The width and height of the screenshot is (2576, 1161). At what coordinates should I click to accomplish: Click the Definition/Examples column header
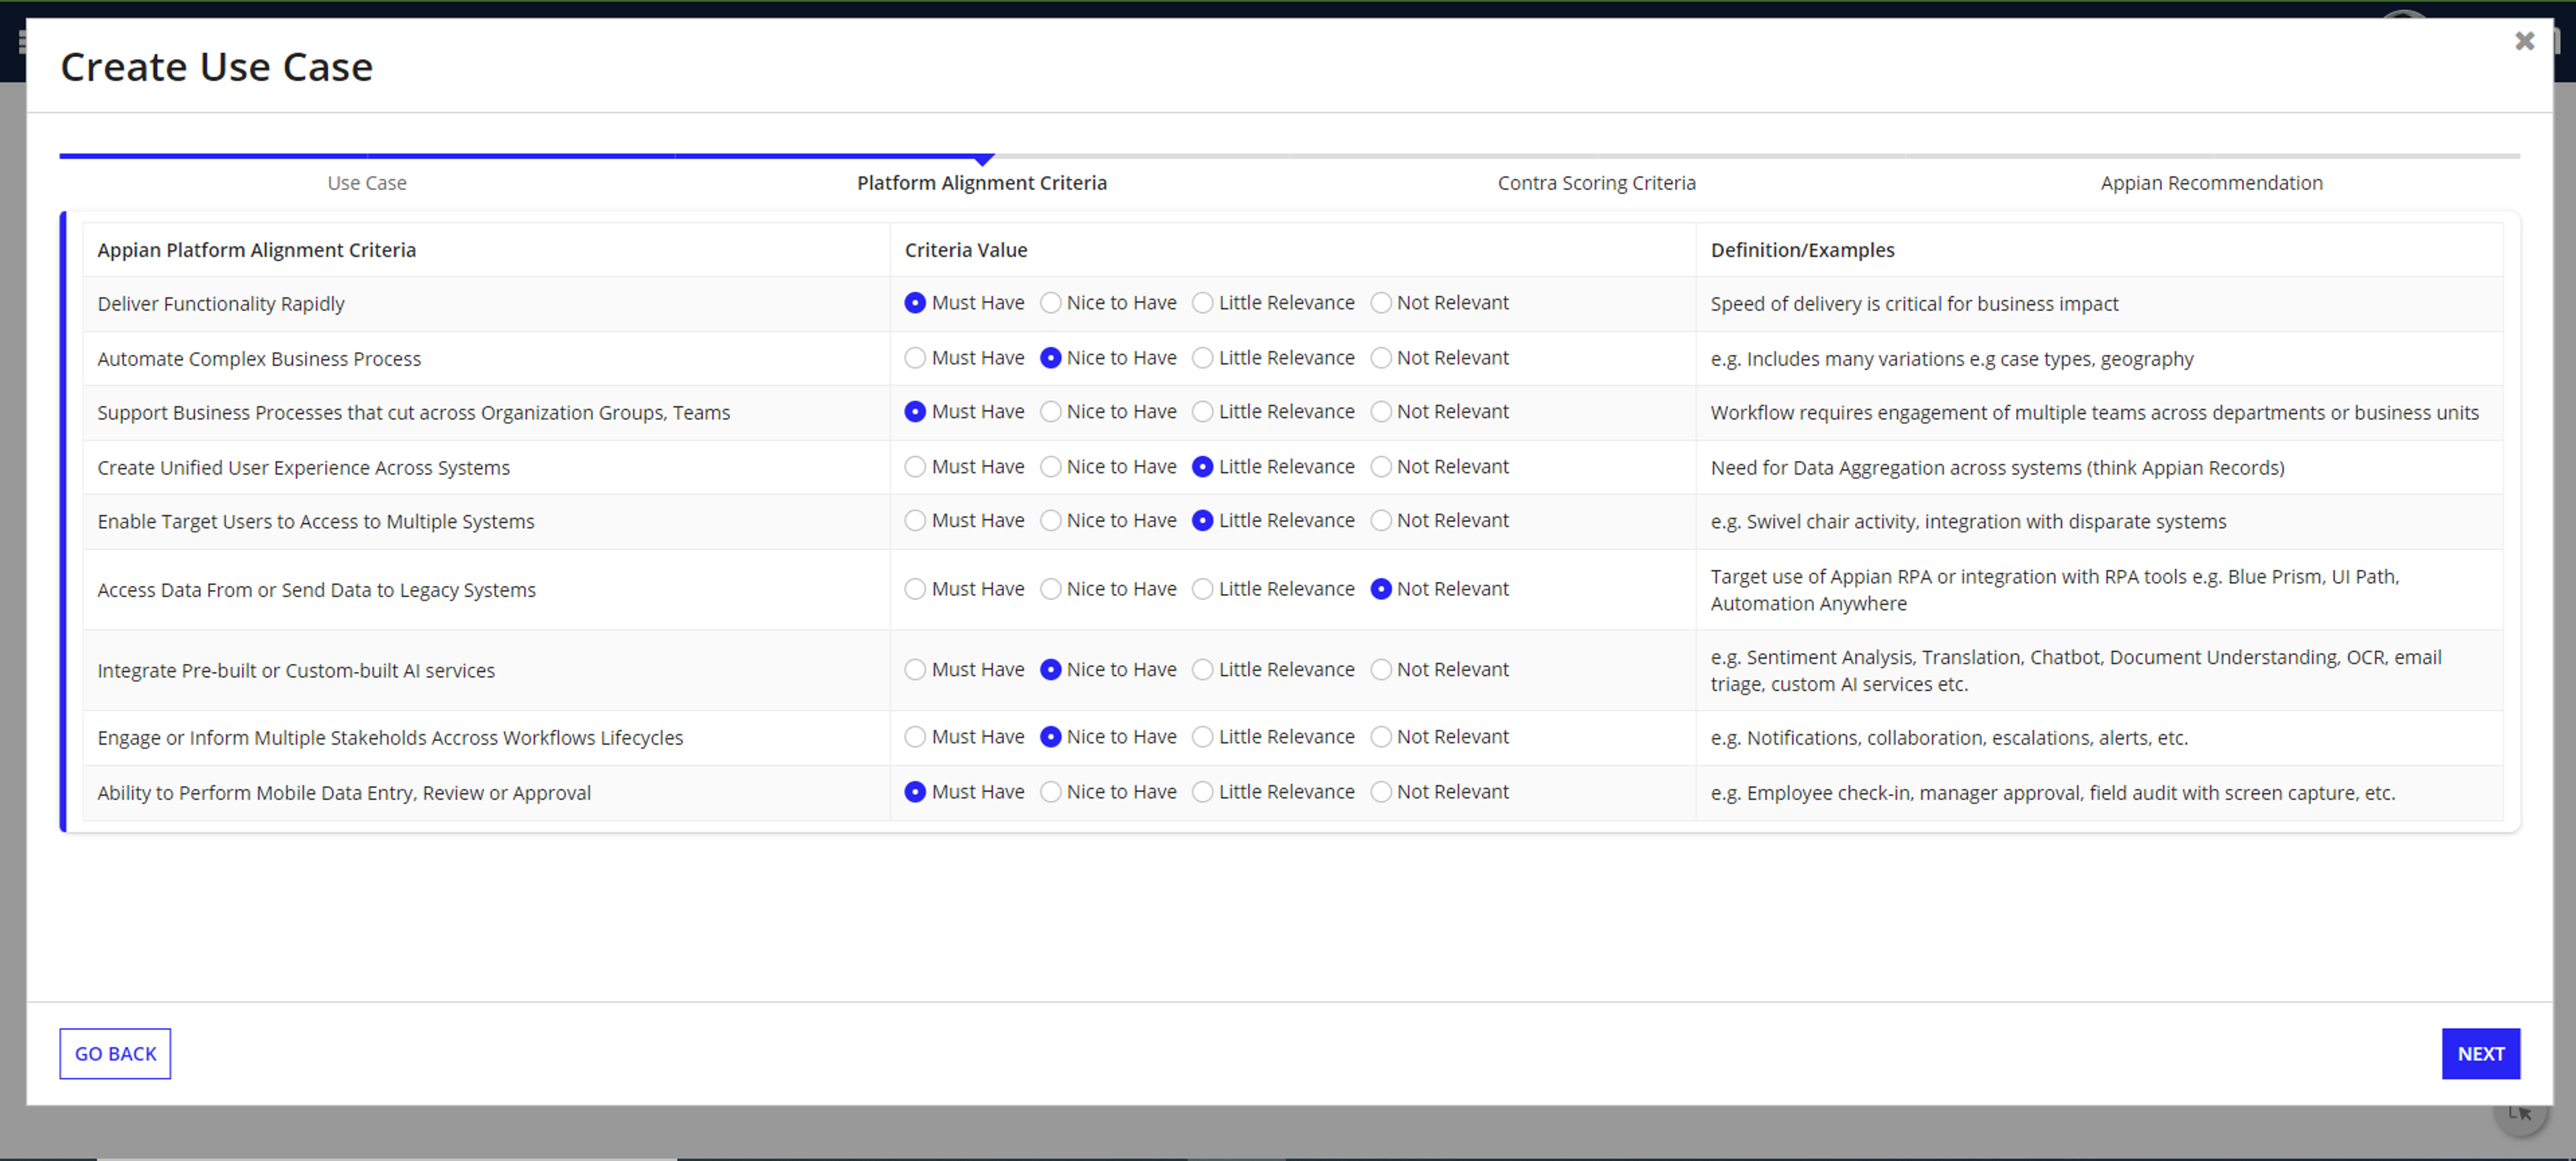[1802, 250]
